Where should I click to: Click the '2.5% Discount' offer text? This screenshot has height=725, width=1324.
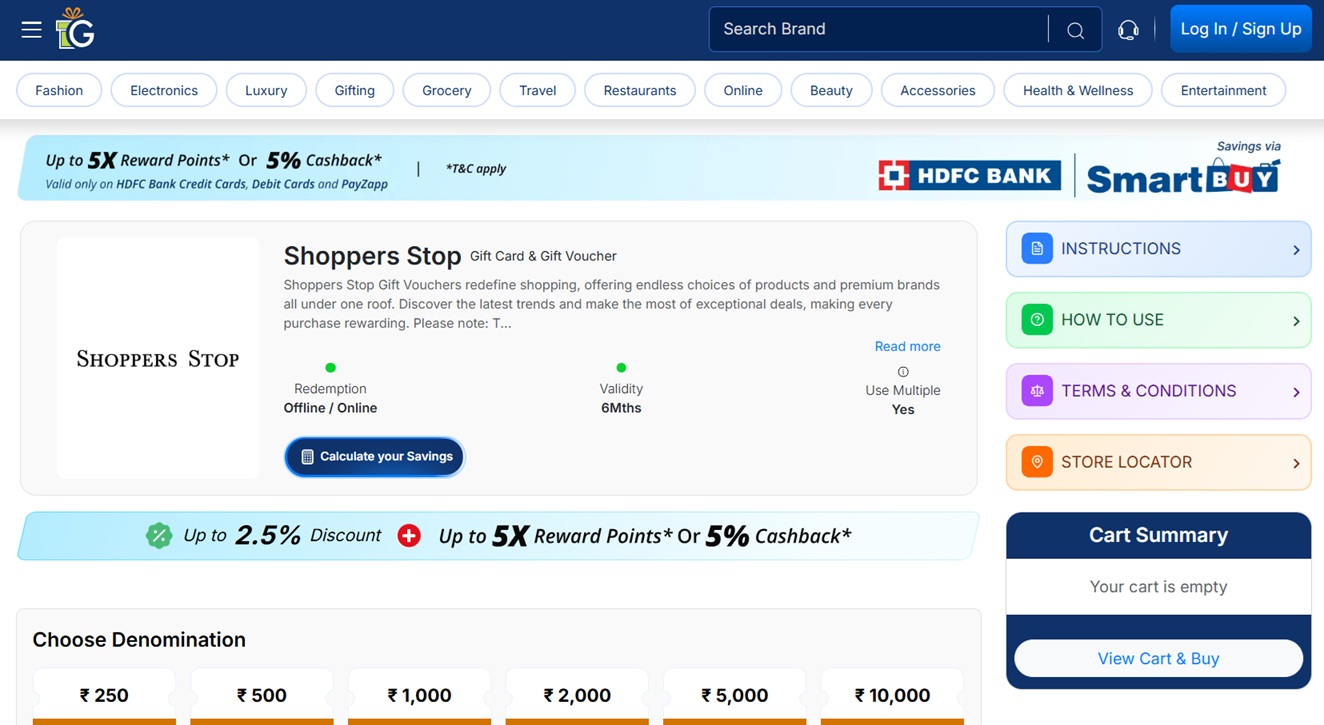(x=308, y=536)
